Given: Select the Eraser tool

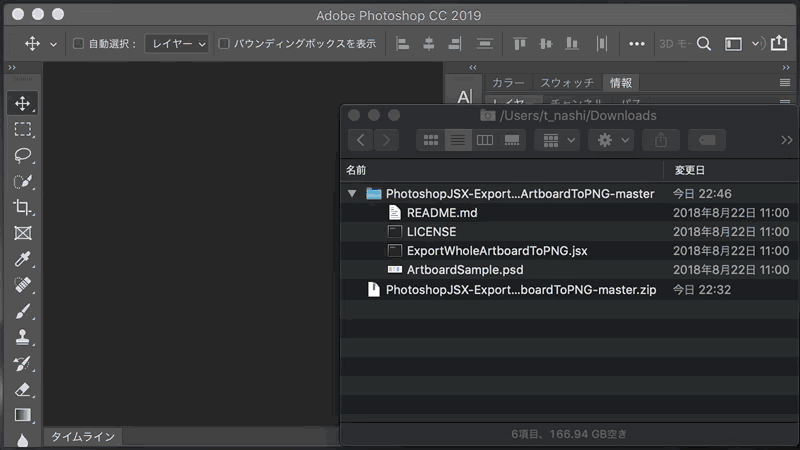Looking at the screenshot, I should [22, 389].
